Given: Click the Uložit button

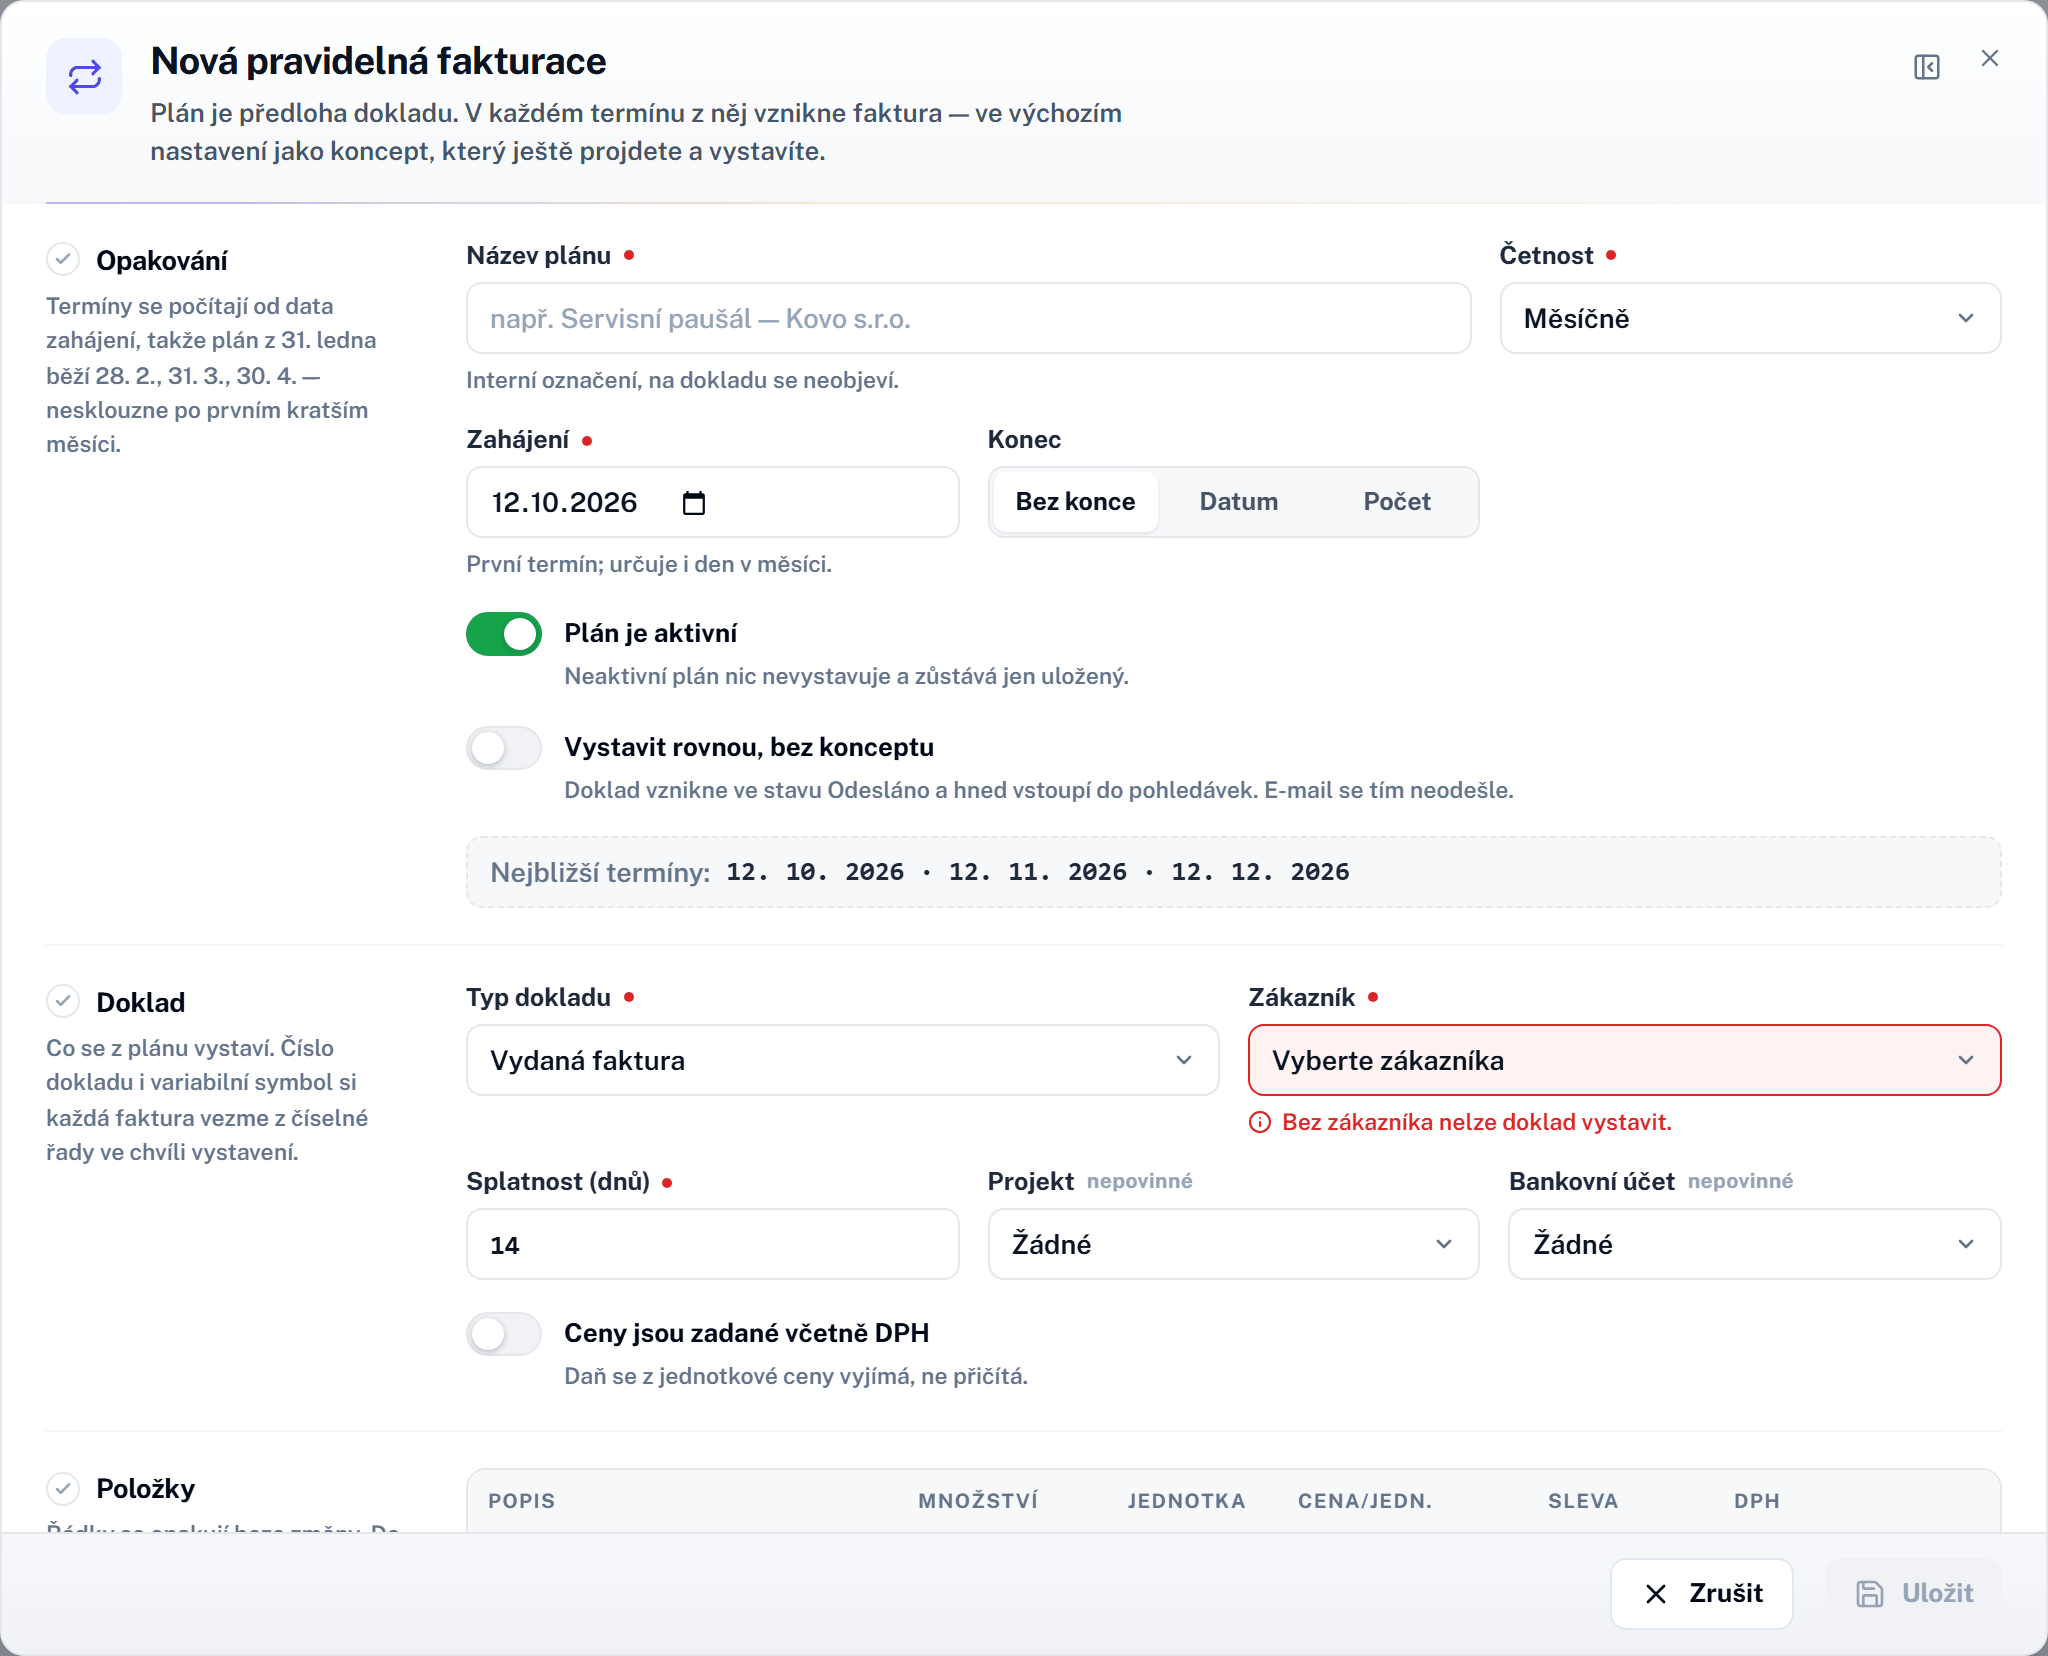Looking at the screenshot, I should 1914,1593.
